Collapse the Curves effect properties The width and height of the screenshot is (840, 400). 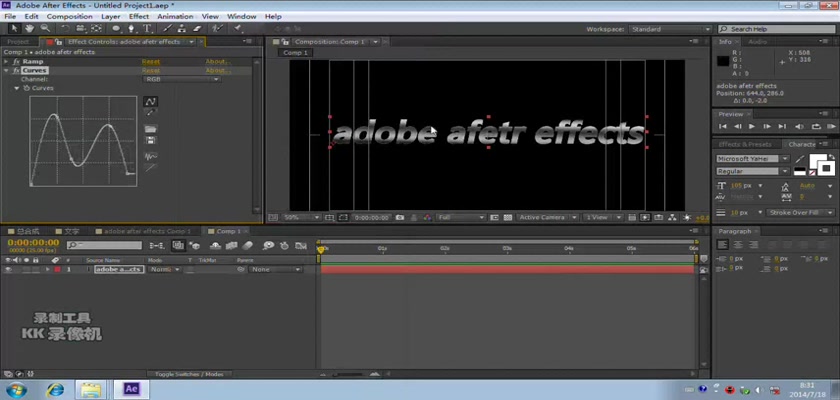pos(6,70)
